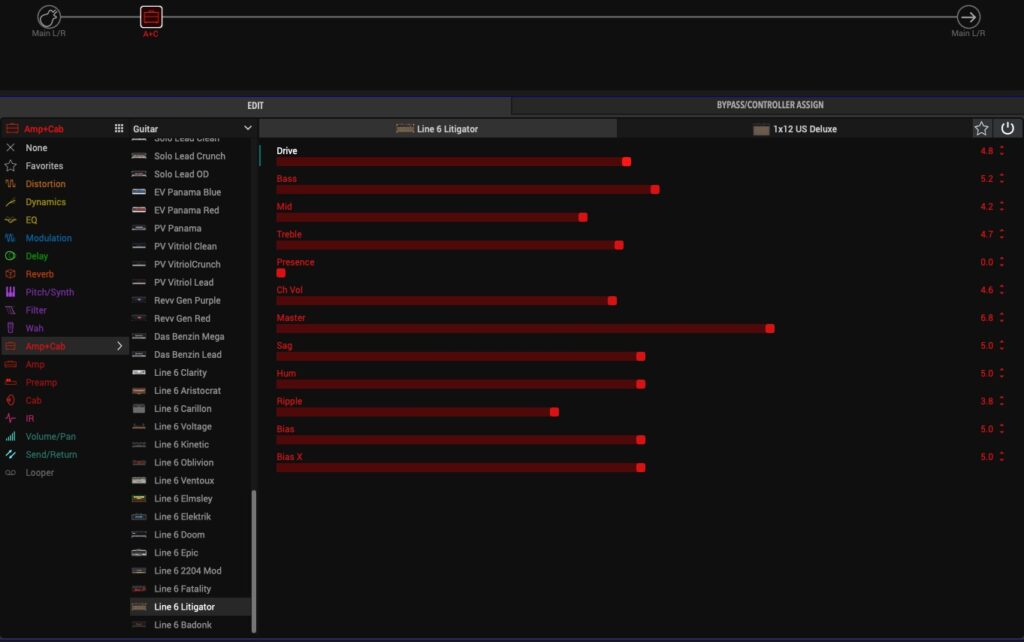Click the Main L/R output arrow block
This screenshot has height=642, width=1024.
coord(968,17)
